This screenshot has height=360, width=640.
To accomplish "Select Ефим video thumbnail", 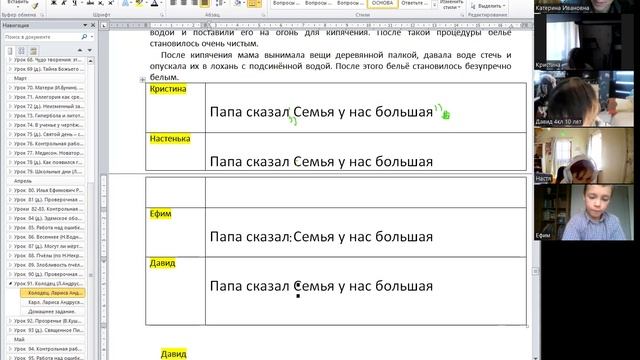I will pos(584,213).
